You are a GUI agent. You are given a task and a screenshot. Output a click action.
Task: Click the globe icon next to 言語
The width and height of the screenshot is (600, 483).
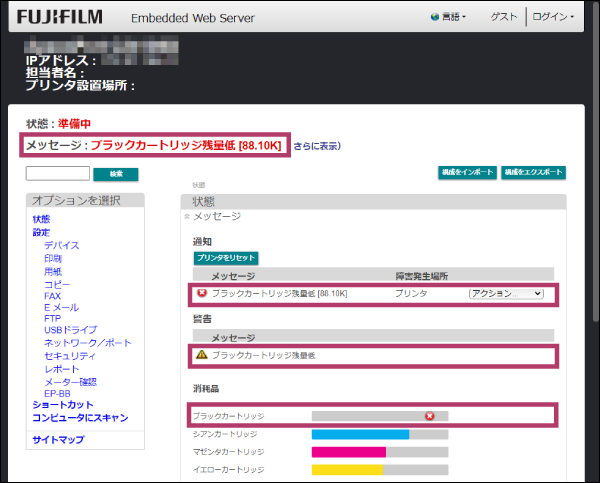[435, 17]
